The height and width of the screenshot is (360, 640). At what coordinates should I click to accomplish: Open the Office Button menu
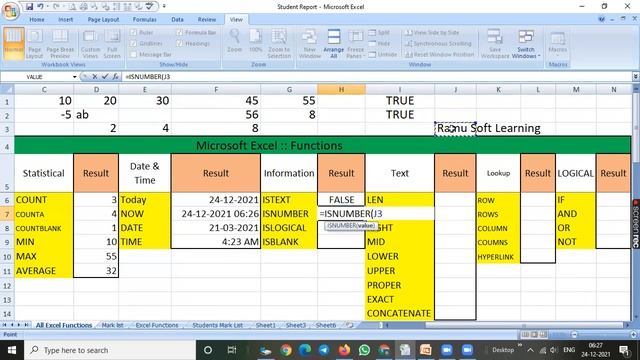pos(11,11)
